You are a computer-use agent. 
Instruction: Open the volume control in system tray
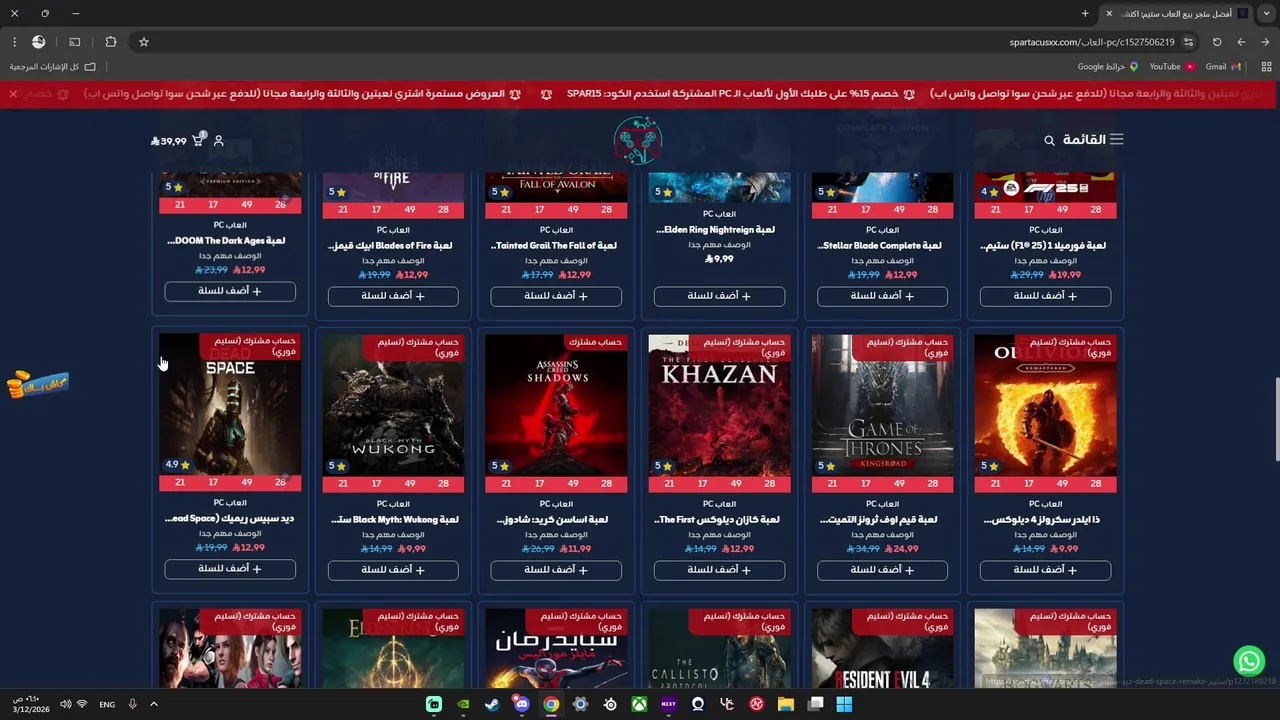66,704
